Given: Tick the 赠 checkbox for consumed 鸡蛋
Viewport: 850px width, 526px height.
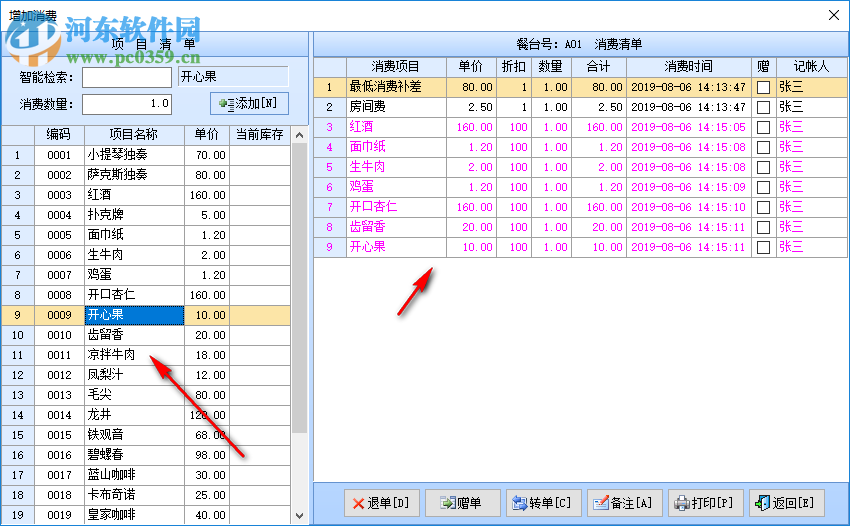Looking at the screenshot, I should click(763, 188).
